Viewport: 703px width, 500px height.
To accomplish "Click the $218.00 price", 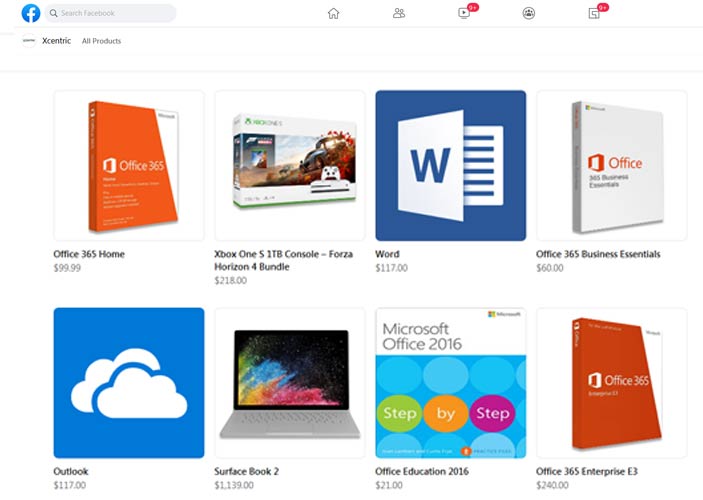I will (230, 280).
